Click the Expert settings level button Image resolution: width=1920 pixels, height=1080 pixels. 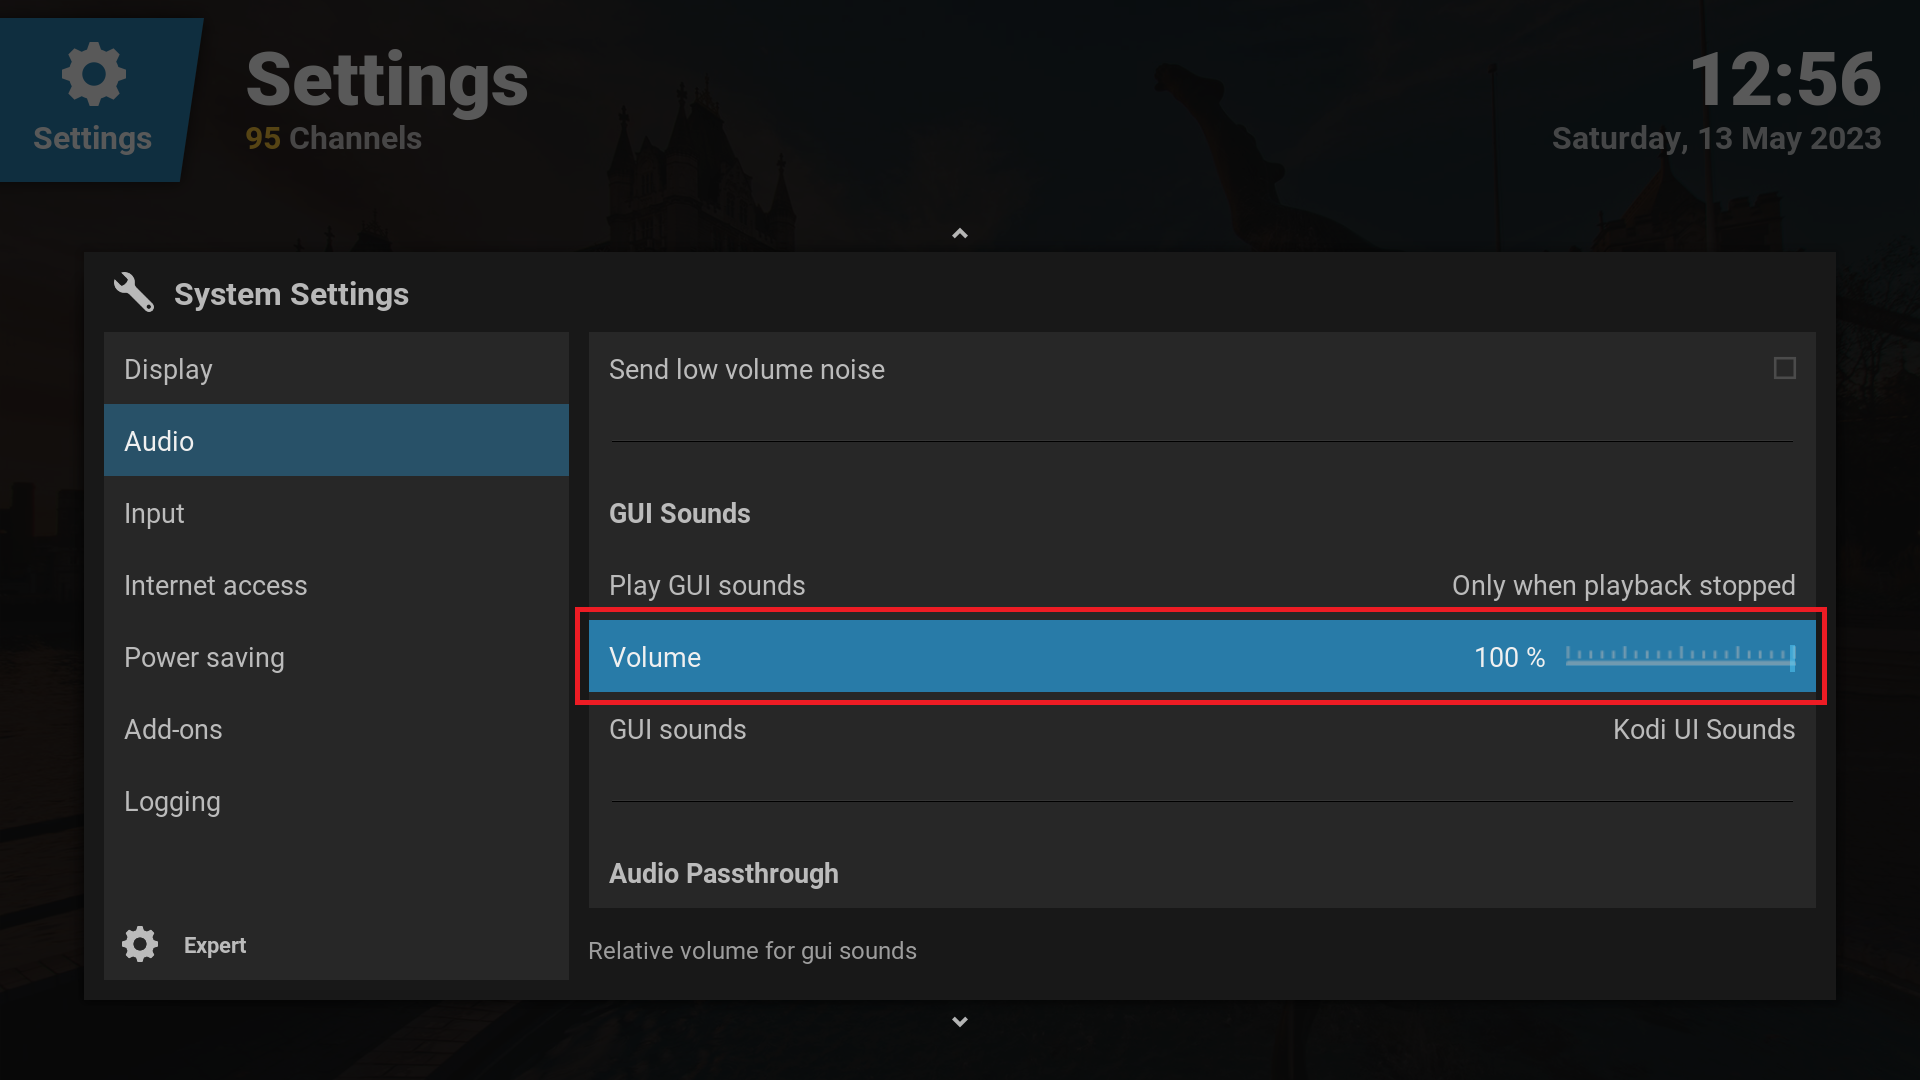pyautogui.click(x=214, y=945)
